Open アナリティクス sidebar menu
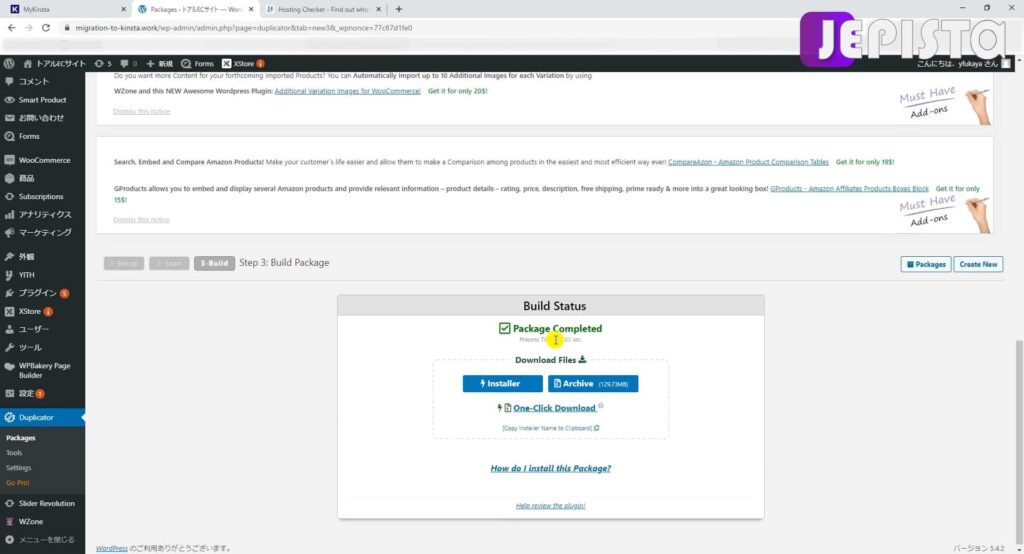 (42, 214)
